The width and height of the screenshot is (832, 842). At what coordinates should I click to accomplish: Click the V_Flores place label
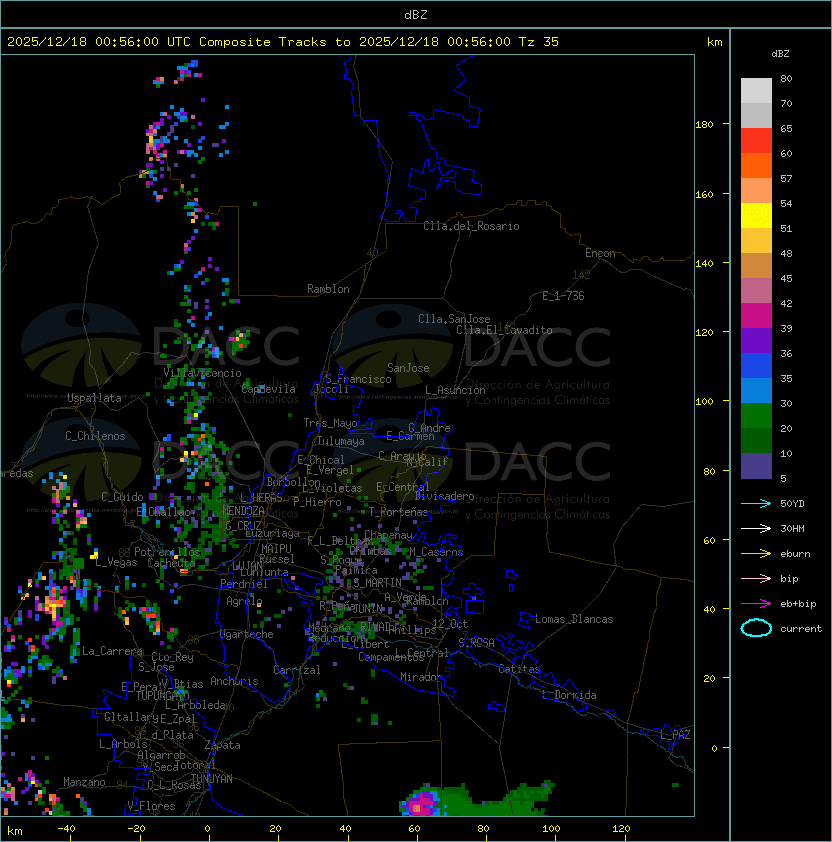pyautogui.click(x=151, y=807)
